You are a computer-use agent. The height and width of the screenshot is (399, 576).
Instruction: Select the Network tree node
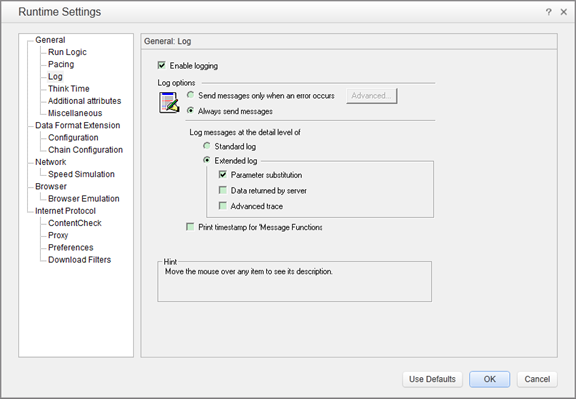point(51,162)
